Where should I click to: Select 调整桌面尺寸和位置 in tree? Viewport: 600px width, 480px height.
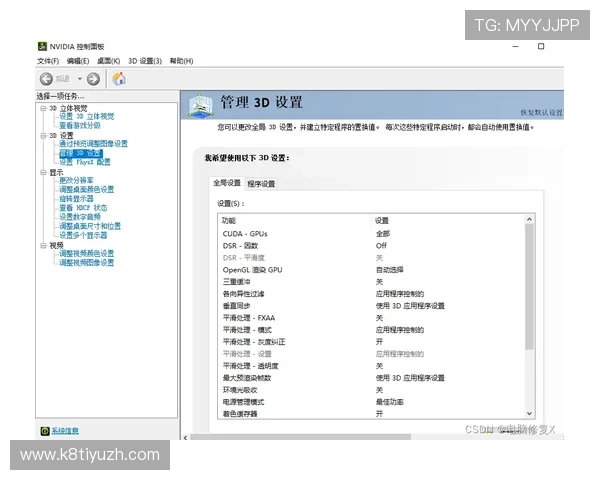point(90,226)
